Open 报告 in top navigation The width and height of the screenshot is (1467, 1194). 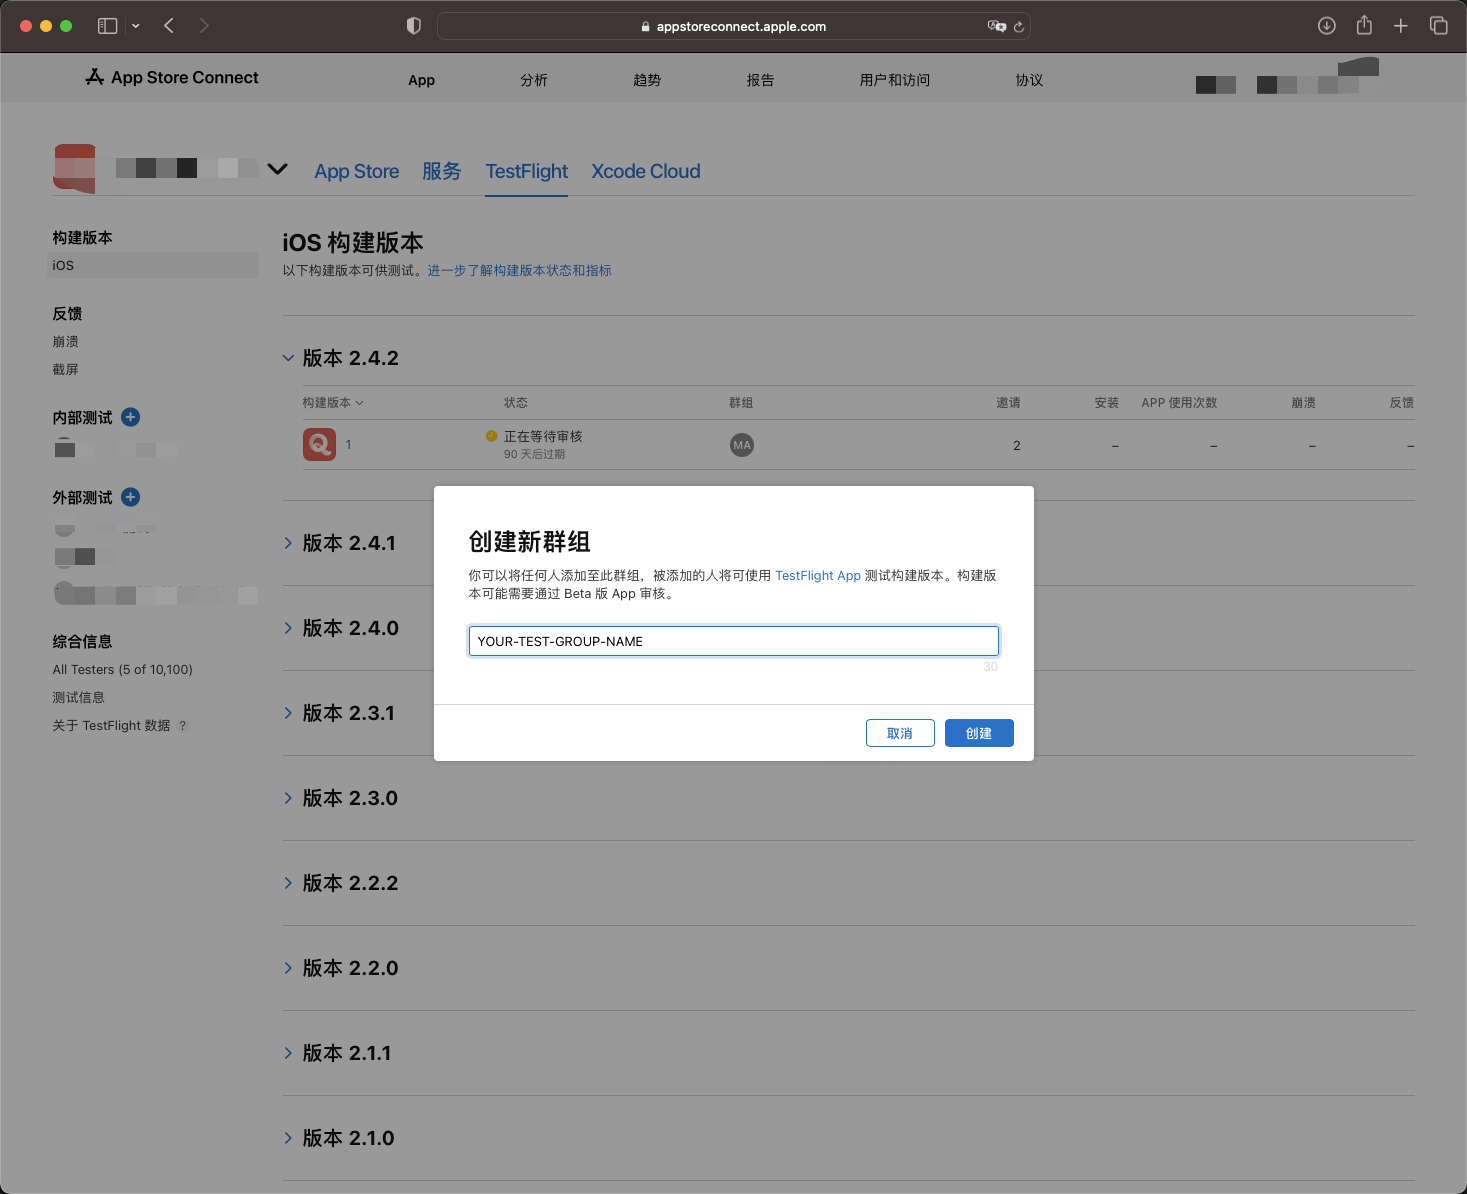pyautogui.click(x=760, y=80)
